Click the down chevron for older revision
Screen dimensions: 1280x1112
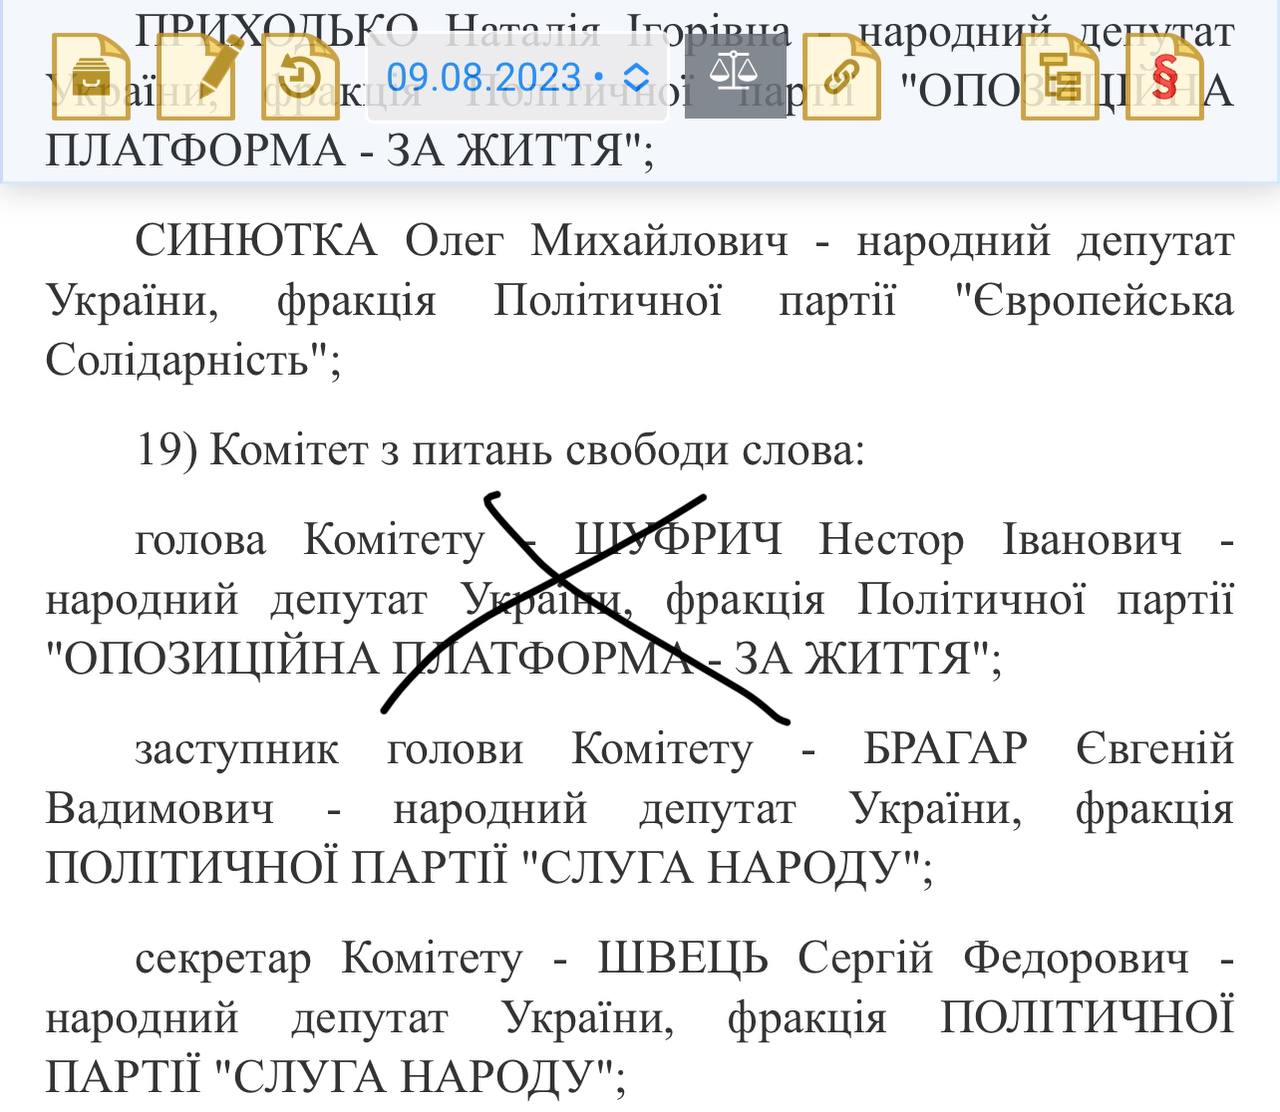click(639, 84)
